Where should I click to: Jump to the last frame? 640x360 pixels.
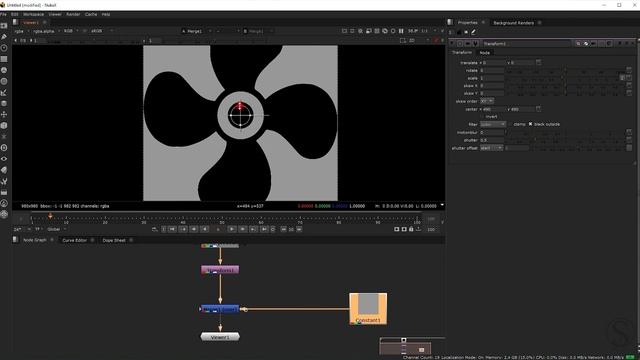[264, 229]
